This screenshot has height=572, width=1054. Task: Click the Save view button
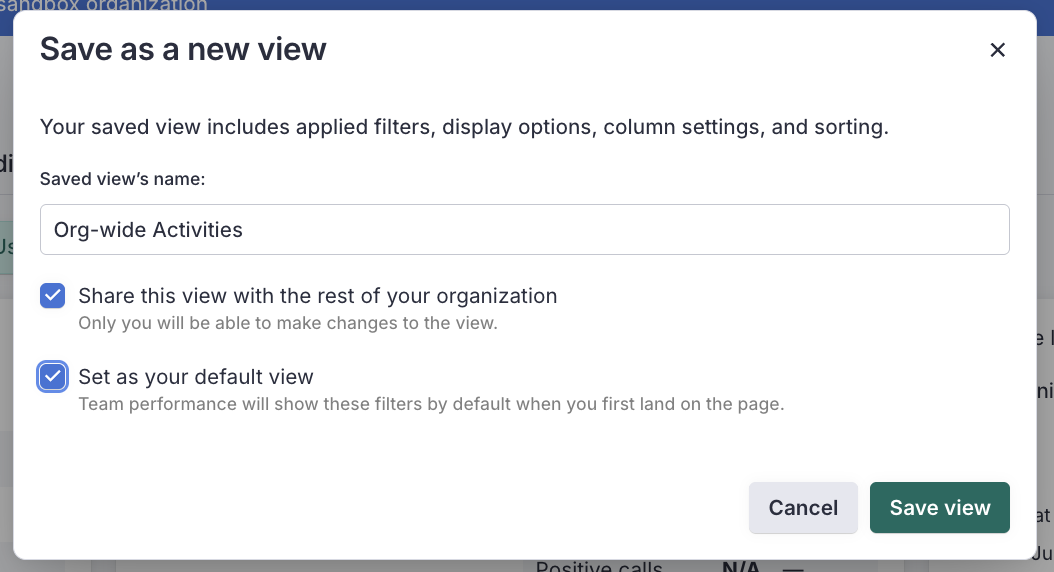(x=940, y=507)
